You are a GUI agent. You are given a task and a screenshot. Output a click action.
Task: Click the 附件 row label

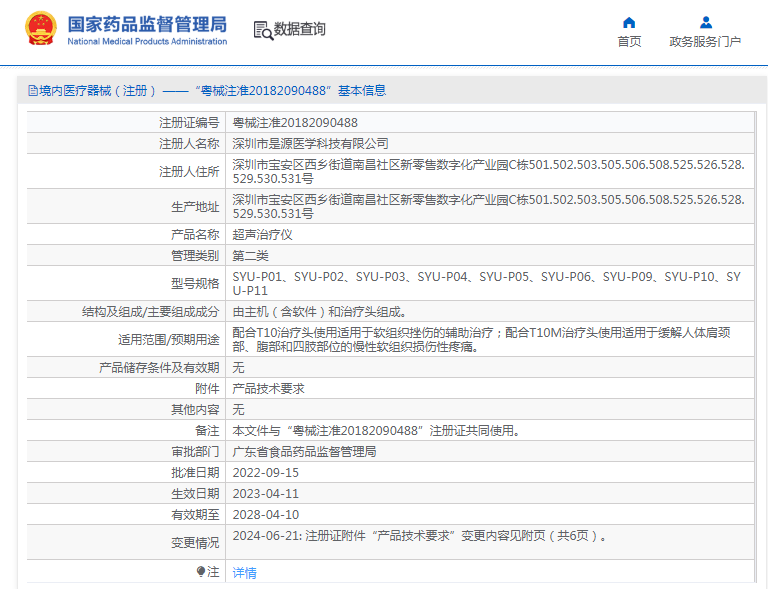tap(207, 389)
